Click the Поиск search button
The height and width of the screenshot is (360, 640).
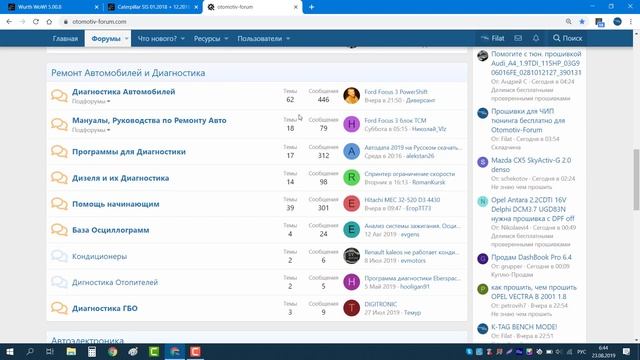(567, 38)
